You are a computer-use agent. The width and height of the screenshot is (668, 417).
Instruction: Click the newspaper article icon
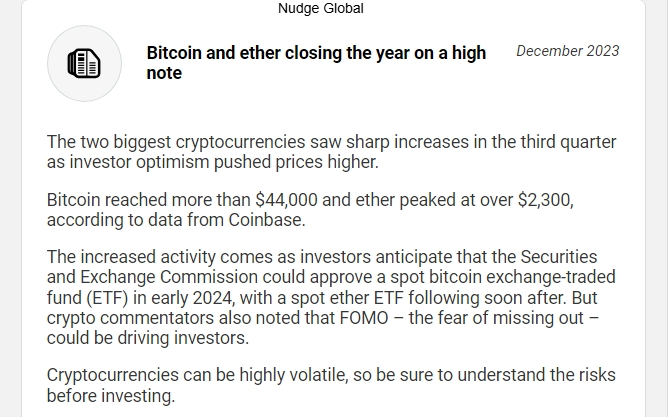coord(84,63)
